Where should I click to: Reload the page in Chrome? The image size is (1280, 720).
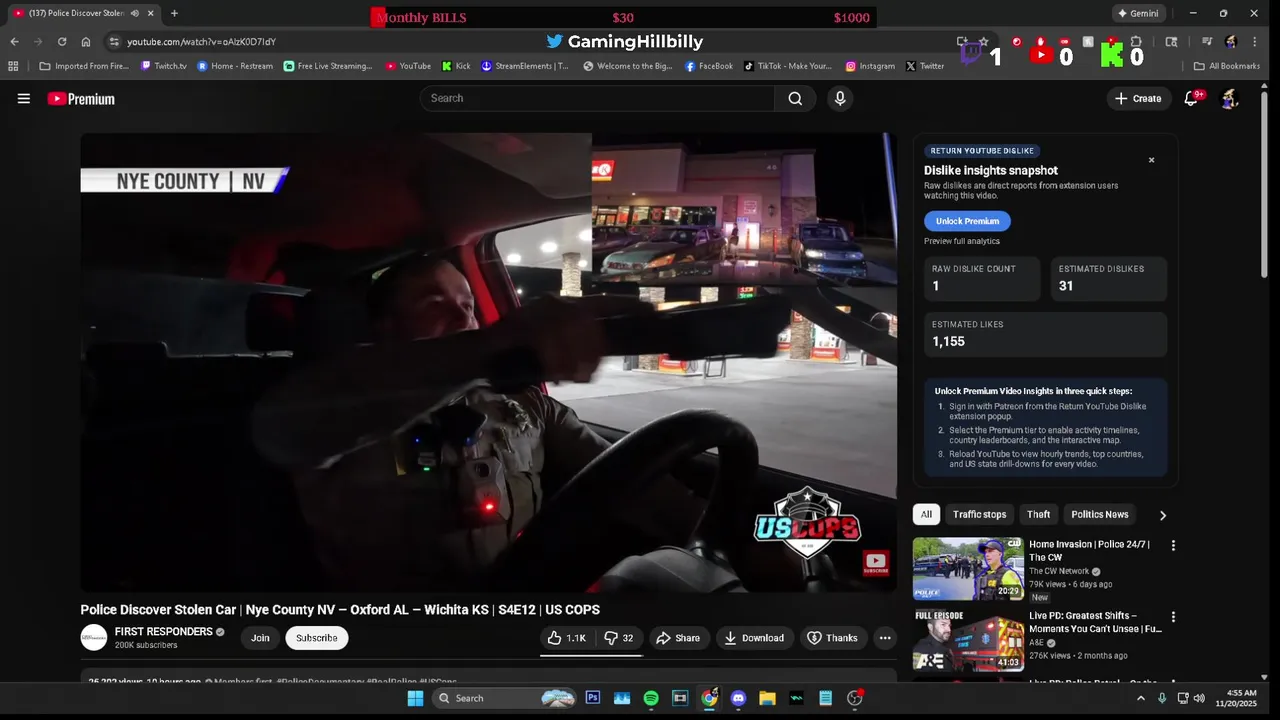[x=62, y=42]
